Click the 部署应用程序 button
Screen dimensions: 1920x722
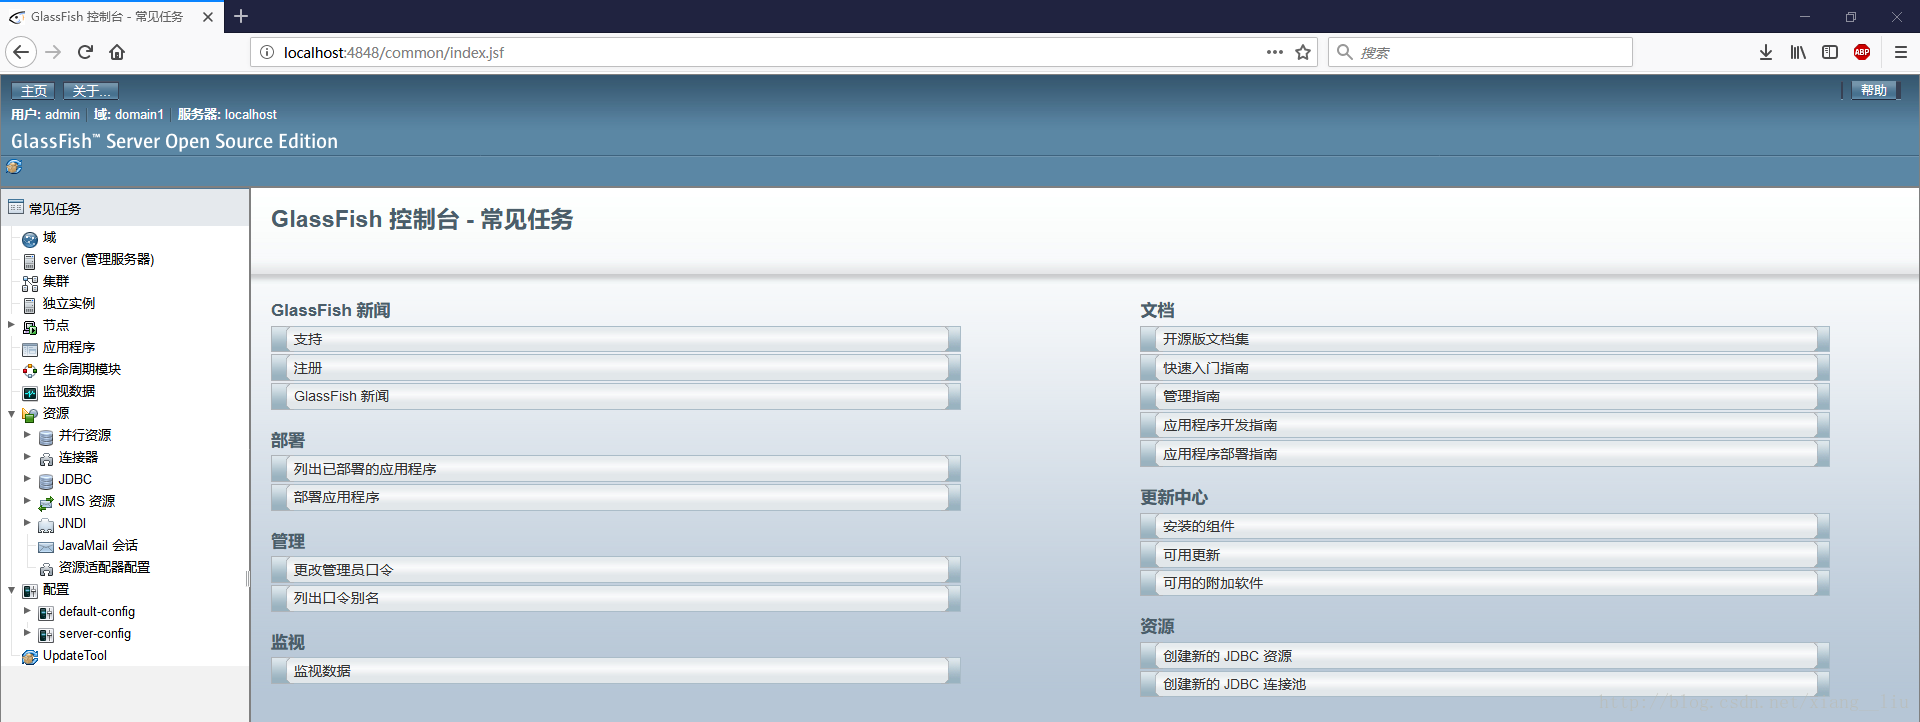616,497
